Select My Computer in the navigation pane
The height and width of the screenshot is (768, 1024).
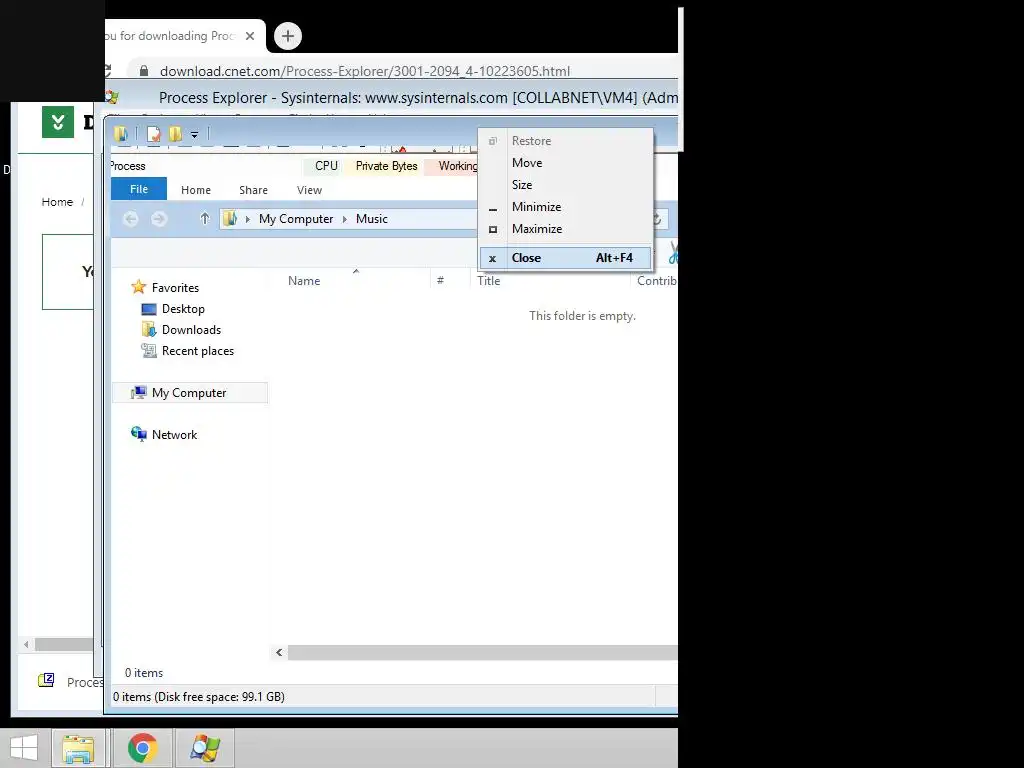[189, 392]
